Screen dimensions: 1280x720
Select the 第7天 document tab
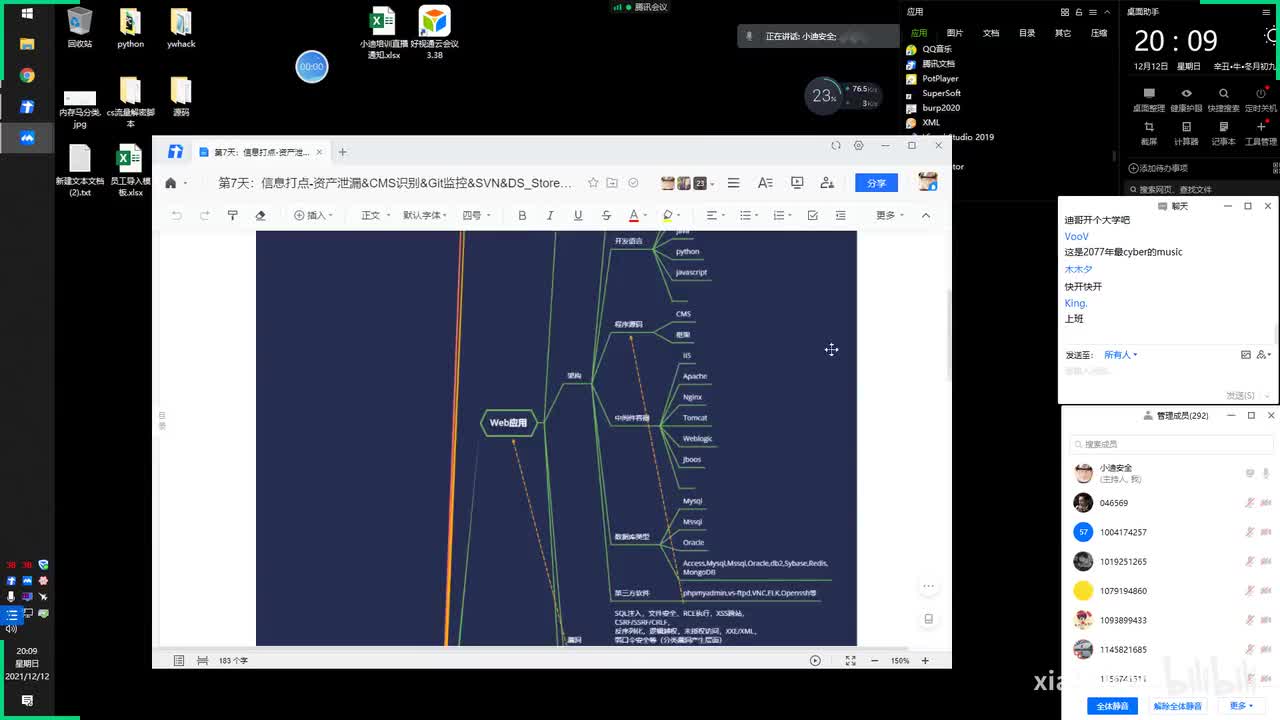pos(260,152)
